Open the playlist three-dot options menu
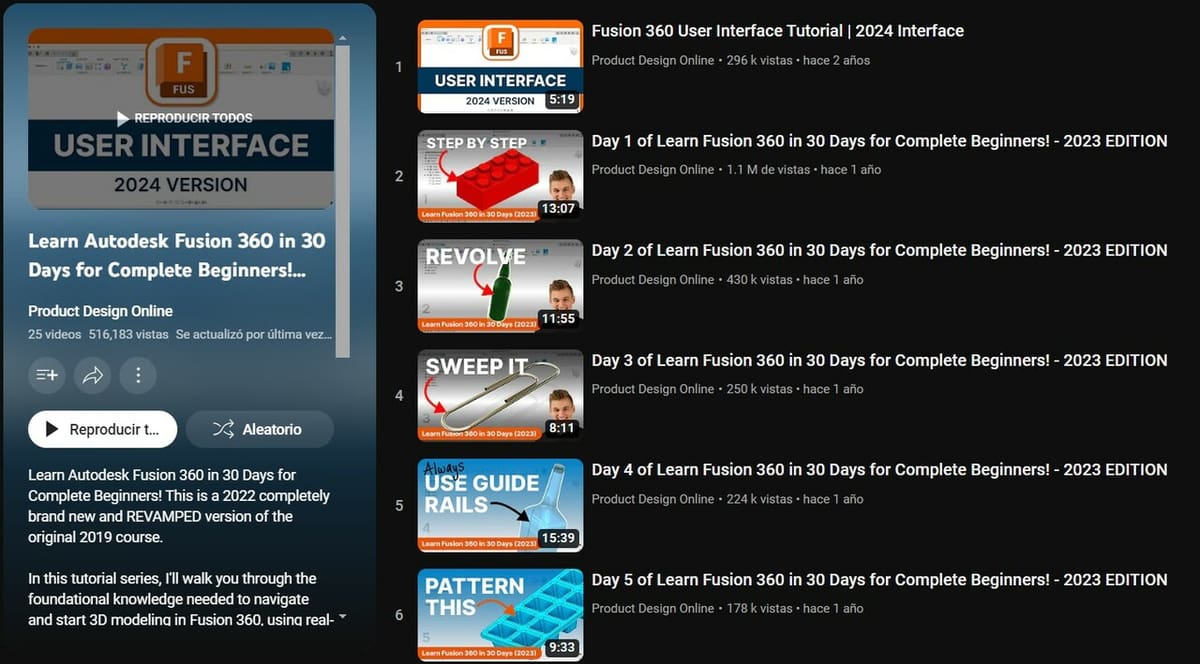Screen dimensions: 1200x664 click(x=138, y=375)
